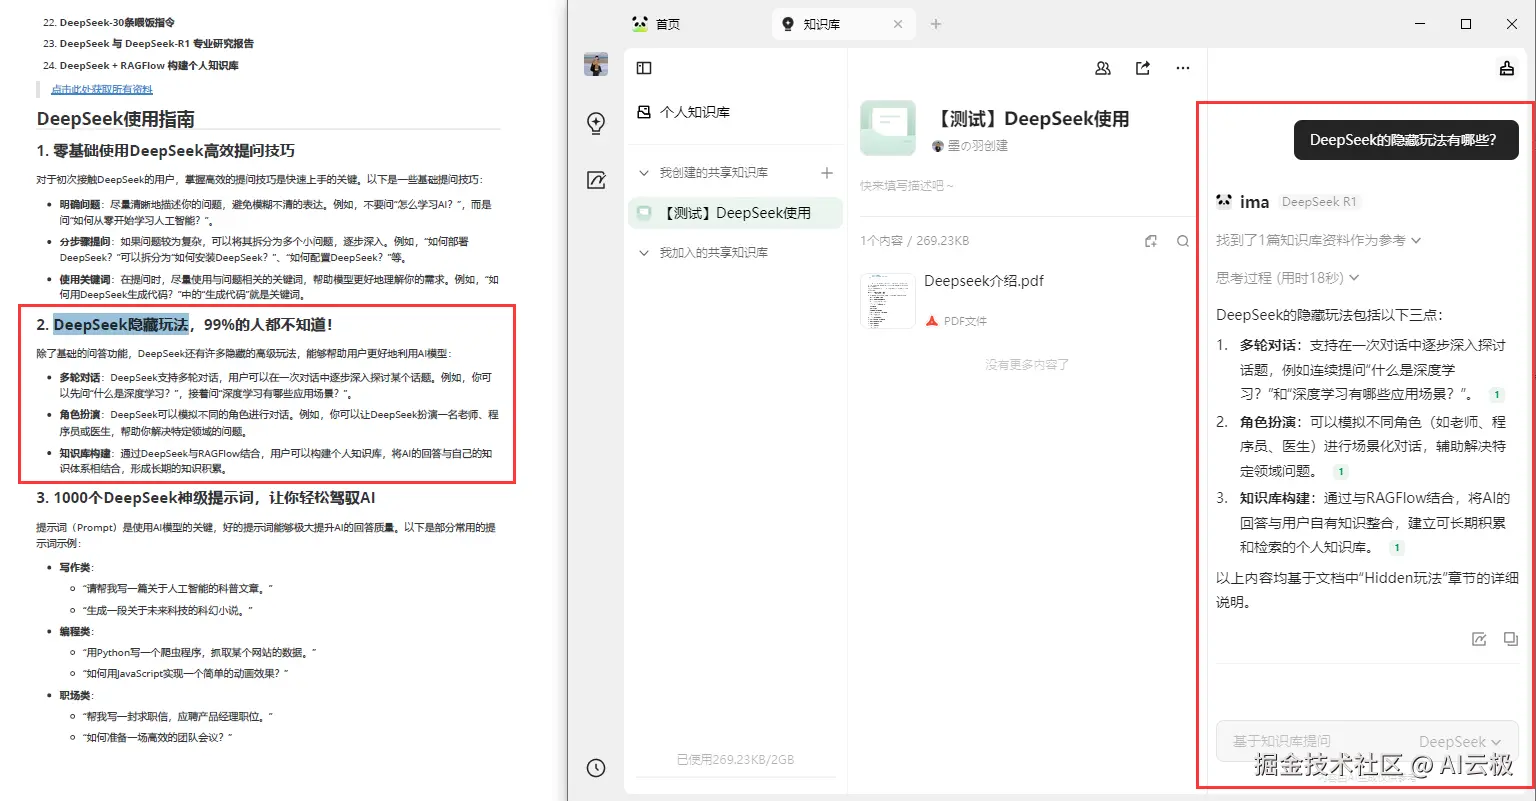Select 【测试】DeepSeek使用 in the sidebar list
Image resolution: width=1536 pixels, height=801 pixels.
[x=735, y=213]
